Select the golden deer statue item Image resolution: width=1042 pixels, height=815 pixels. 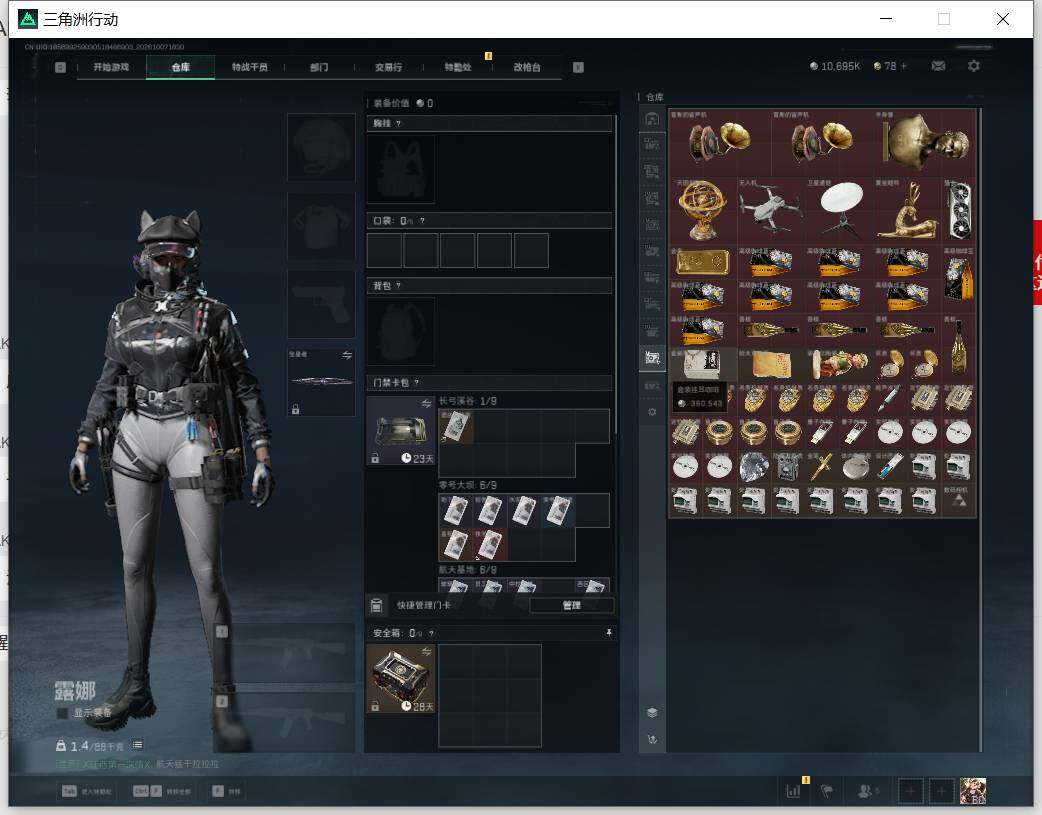click(908, 211)
